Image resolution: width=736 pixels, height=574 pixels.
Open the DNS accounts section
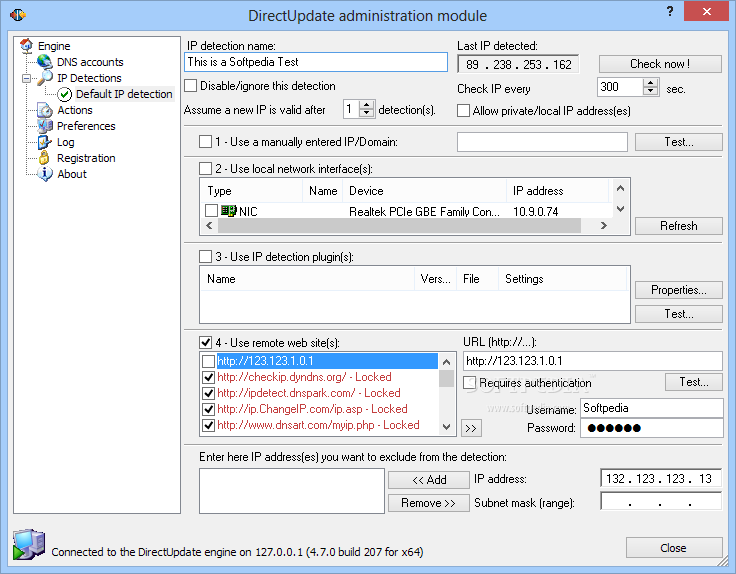90,62
